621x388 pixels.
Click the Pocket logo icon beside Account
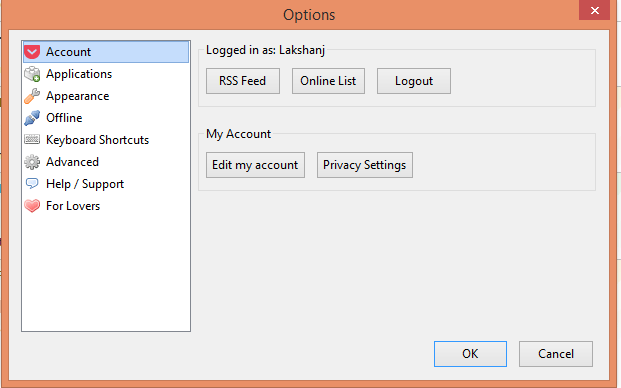[32, 52]
